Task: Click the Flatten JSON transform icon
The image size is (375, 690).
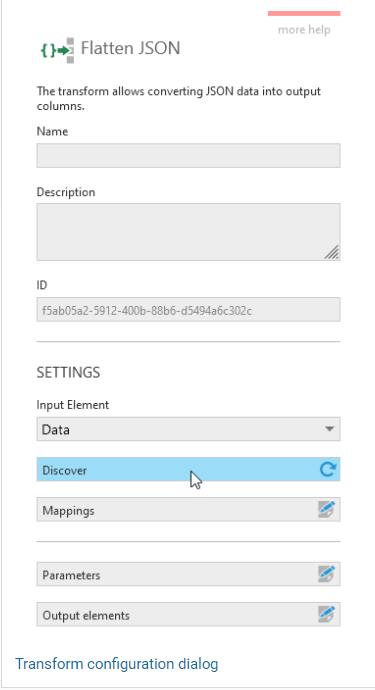Action: click(57, 50)
